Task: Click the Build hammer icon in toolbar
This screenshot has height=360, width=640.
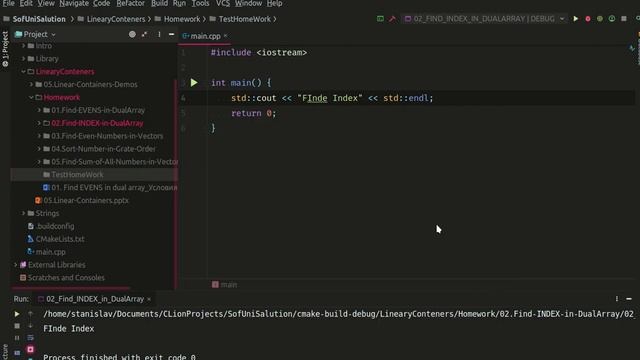Action: point(392,19)
